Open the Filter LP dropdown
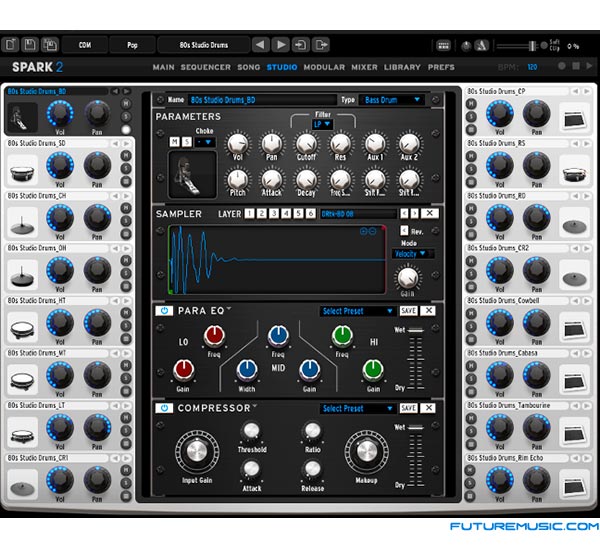Screen dimensions: 600x550 point(321,124)
